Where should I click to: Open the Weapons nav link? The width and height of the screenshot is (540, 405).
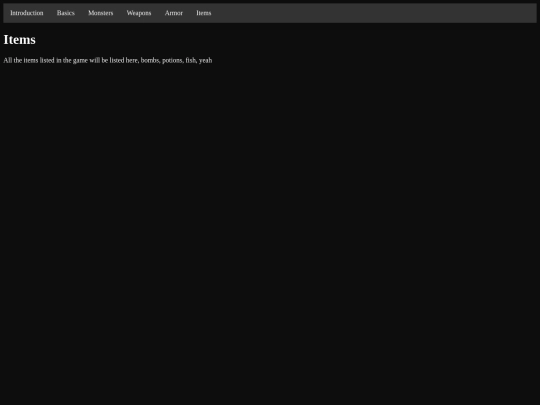(139, 13)
